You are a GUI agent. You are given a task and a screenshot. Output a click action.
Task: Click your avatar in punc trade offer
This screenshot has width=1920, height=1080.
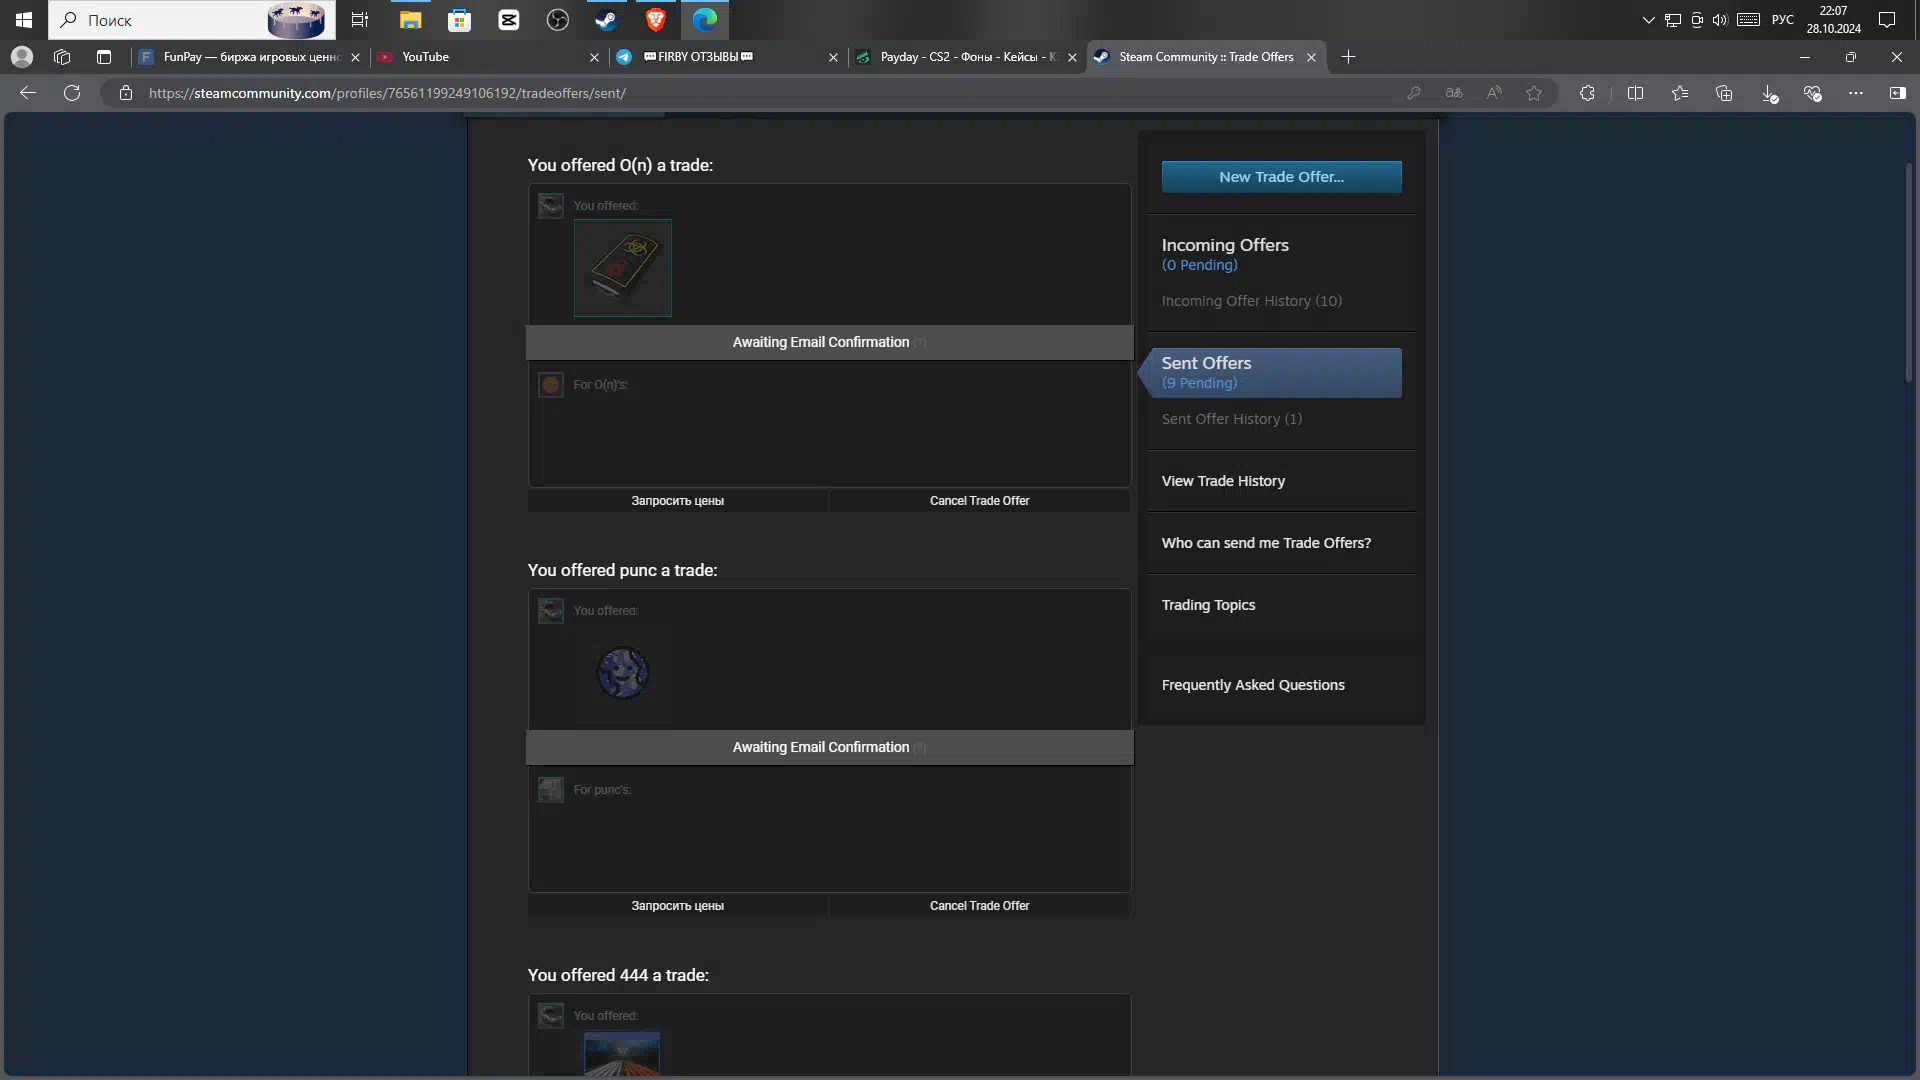pos(550,611)
